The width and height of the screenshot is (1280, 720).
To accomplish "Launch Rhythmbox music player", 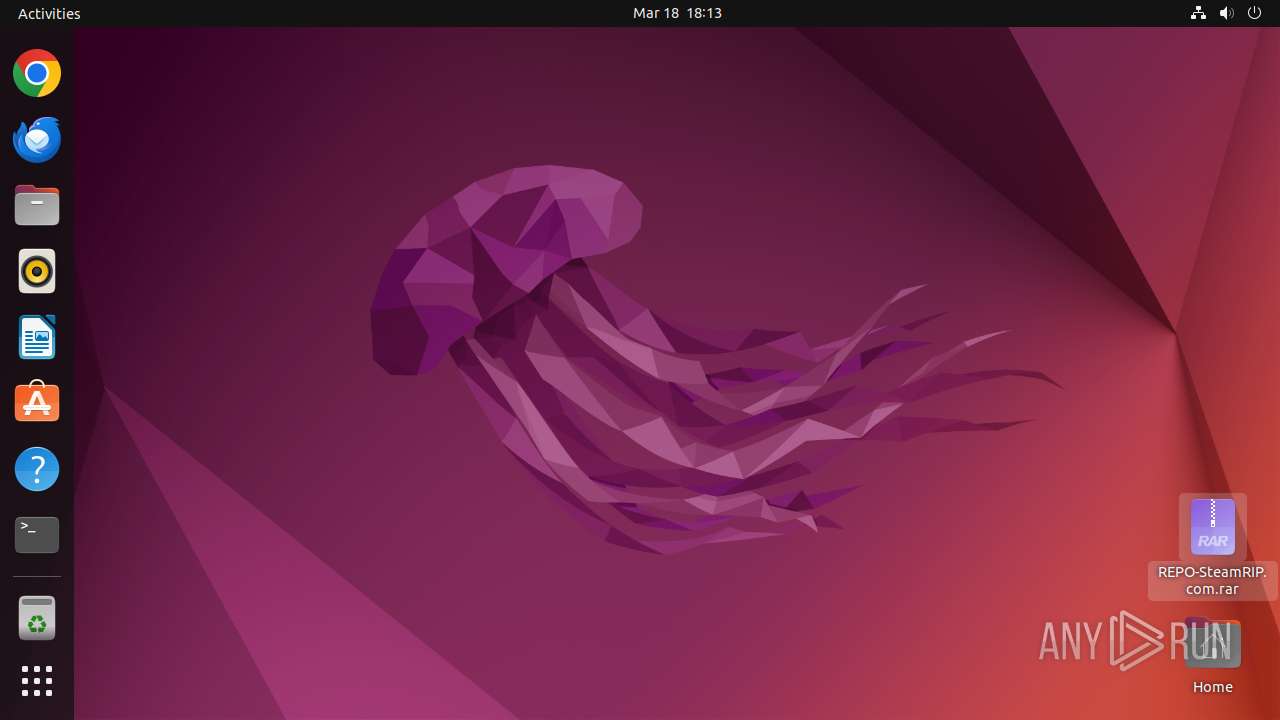I will (x=37, y=271).
